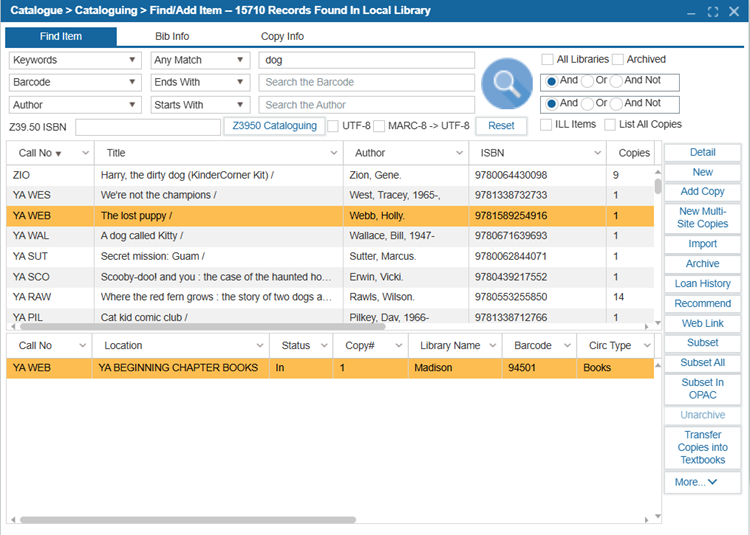
Task: Click the Subset button
Action: point(702,343)
